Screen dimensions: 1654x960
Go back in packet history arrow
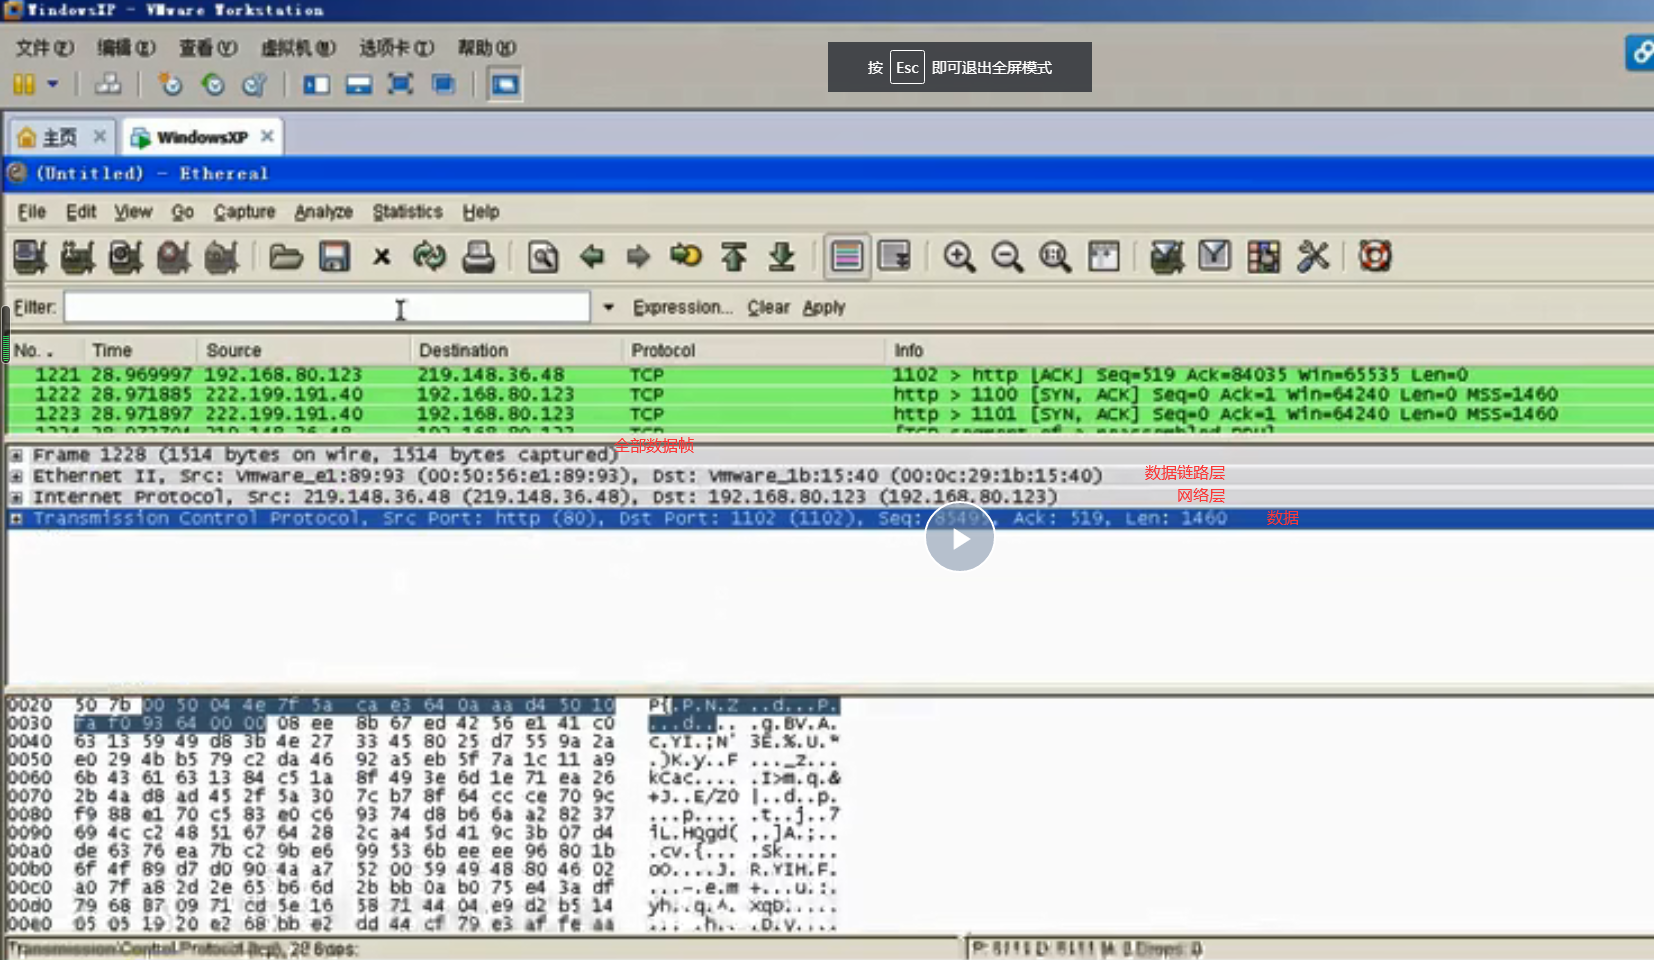tap(592, 257)
